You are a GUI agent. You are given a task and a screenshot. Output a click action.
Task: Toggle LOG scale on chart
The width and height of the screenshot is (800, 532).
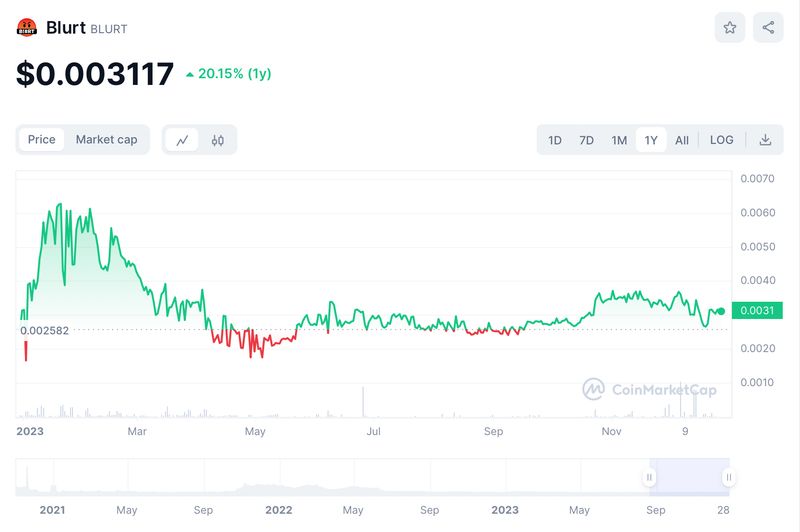click(x=721, y=140)
